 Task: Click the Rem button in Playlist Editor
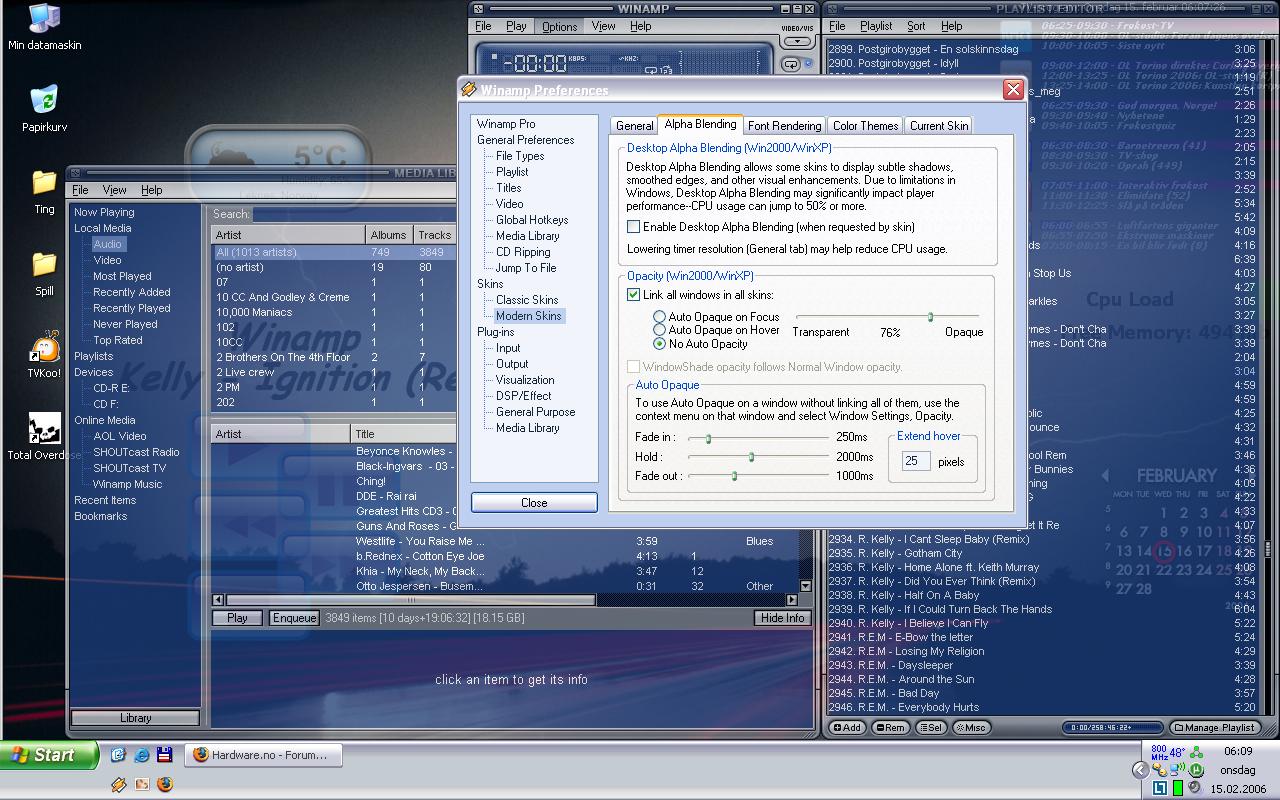891,727
